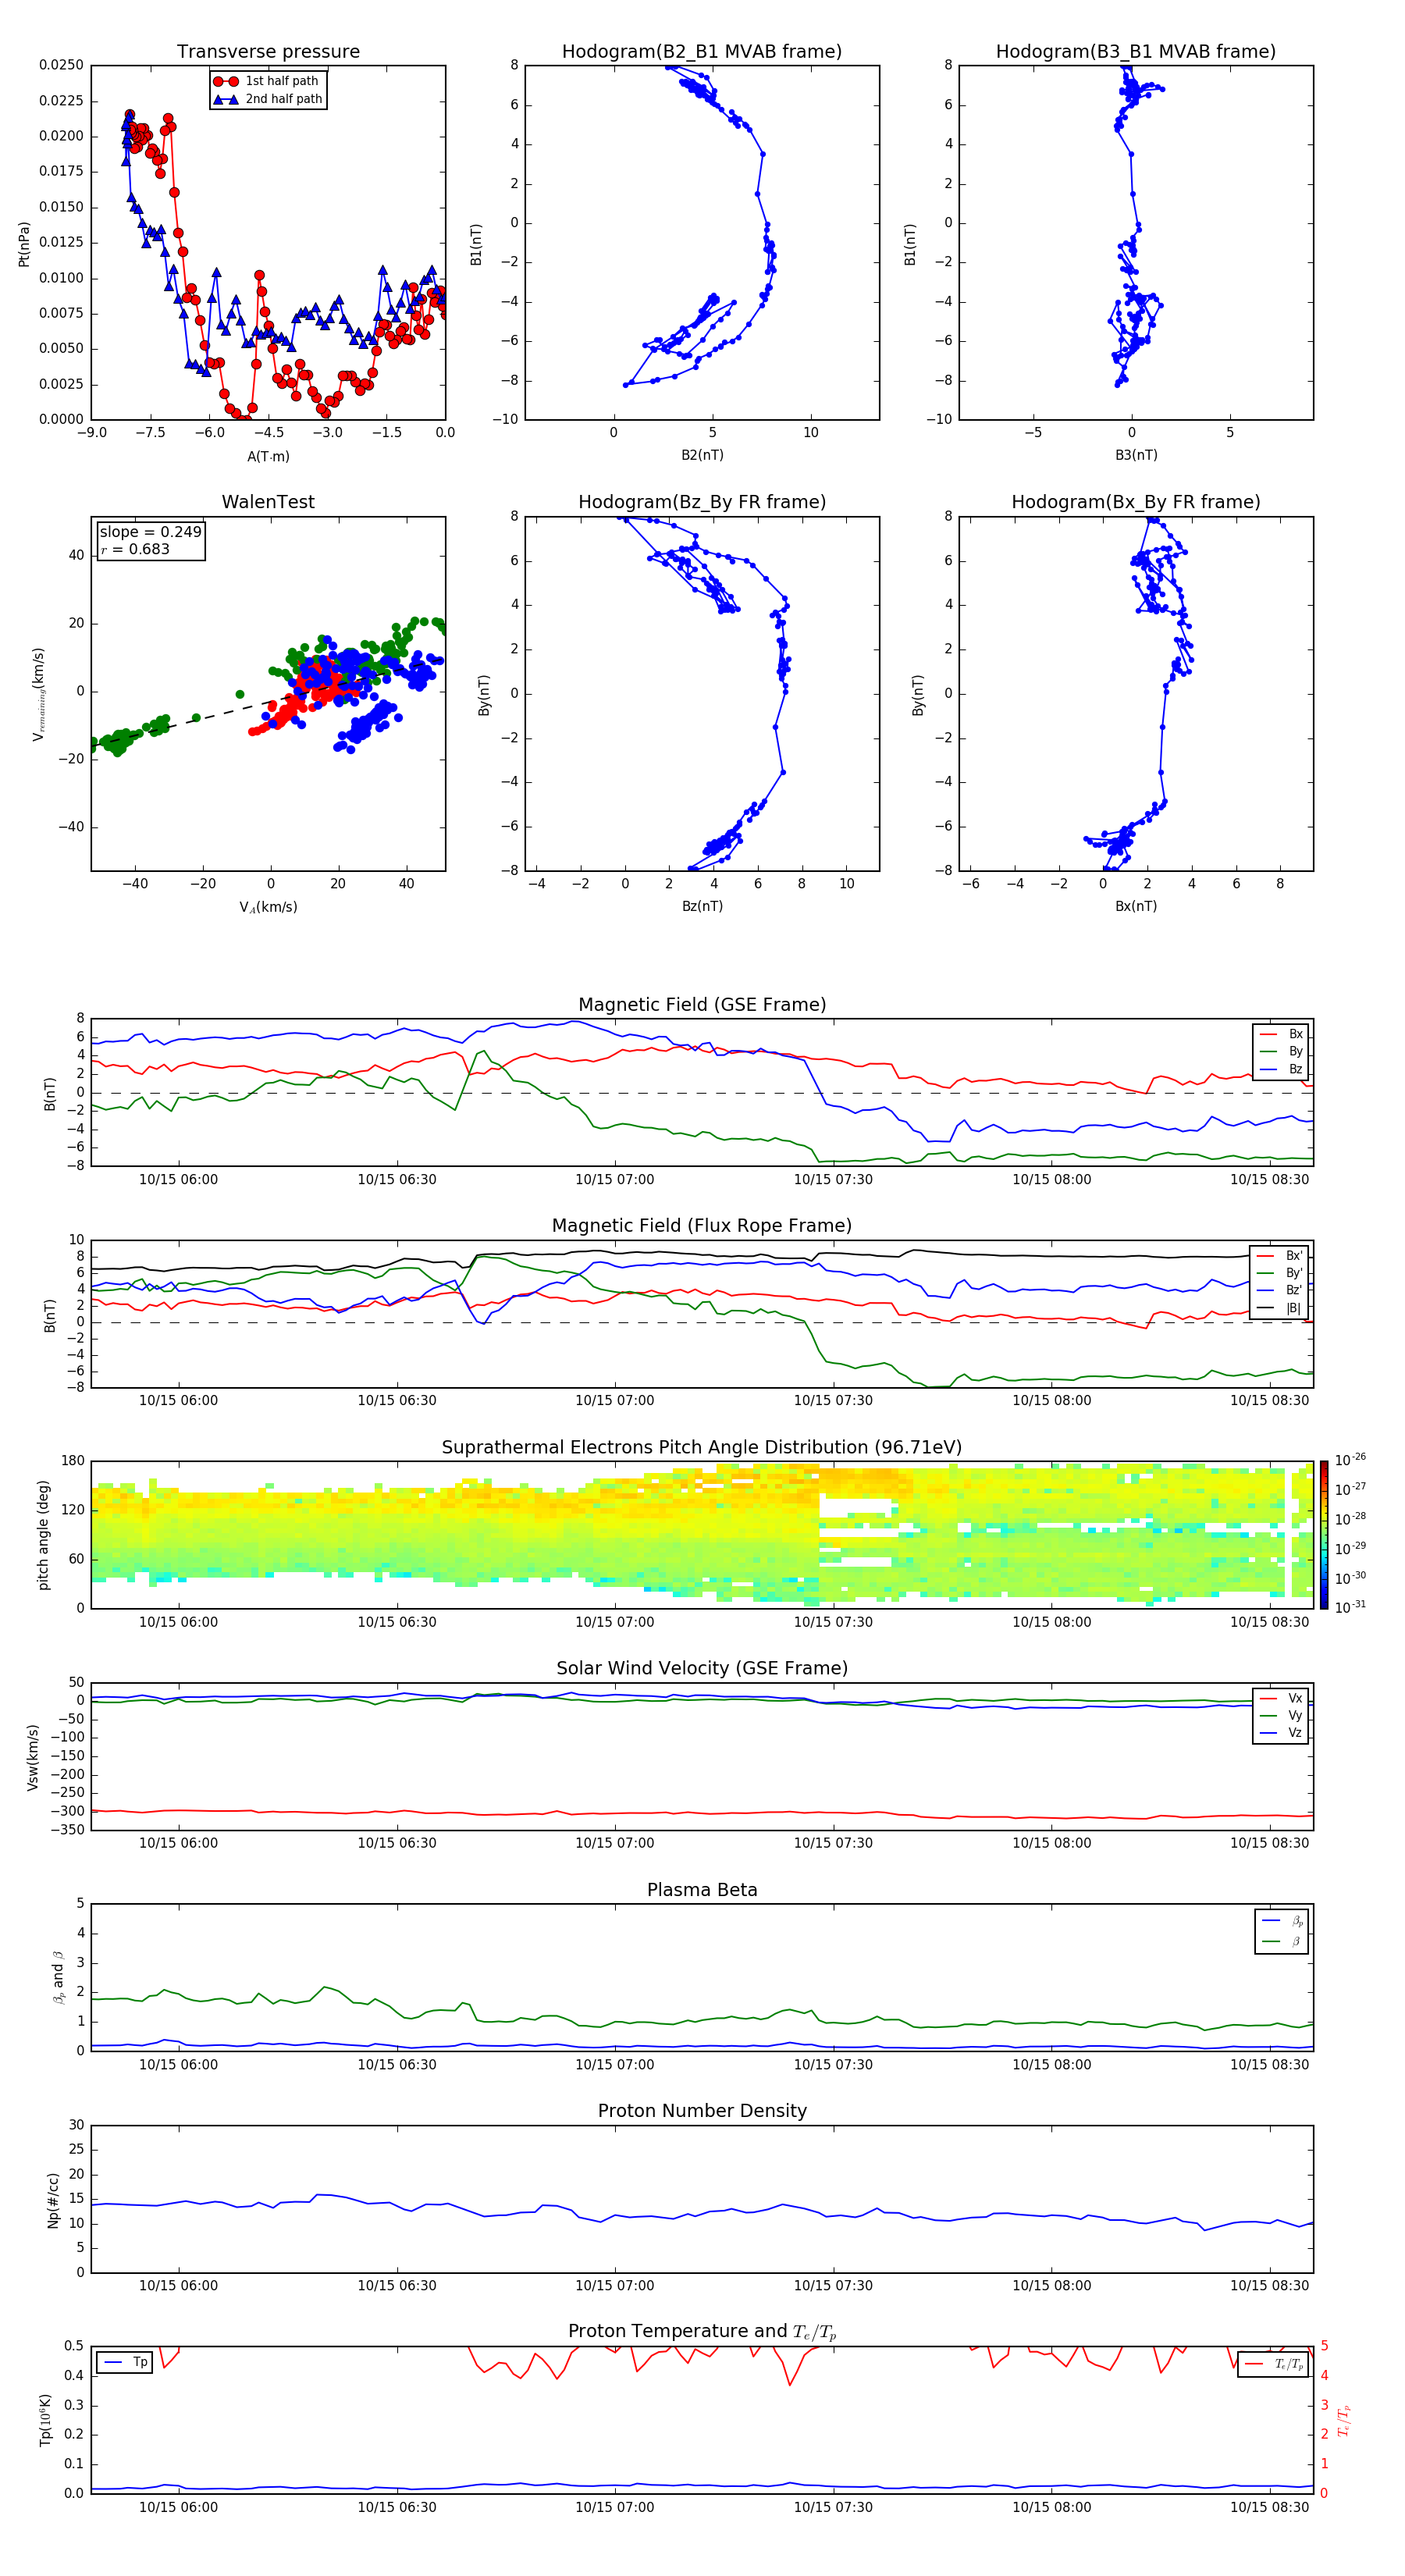Viewport: 1405px width, 2576px height.
Task: Click the 'Proton Temperature and Te/Tp' title
Action: (702, 2332)
